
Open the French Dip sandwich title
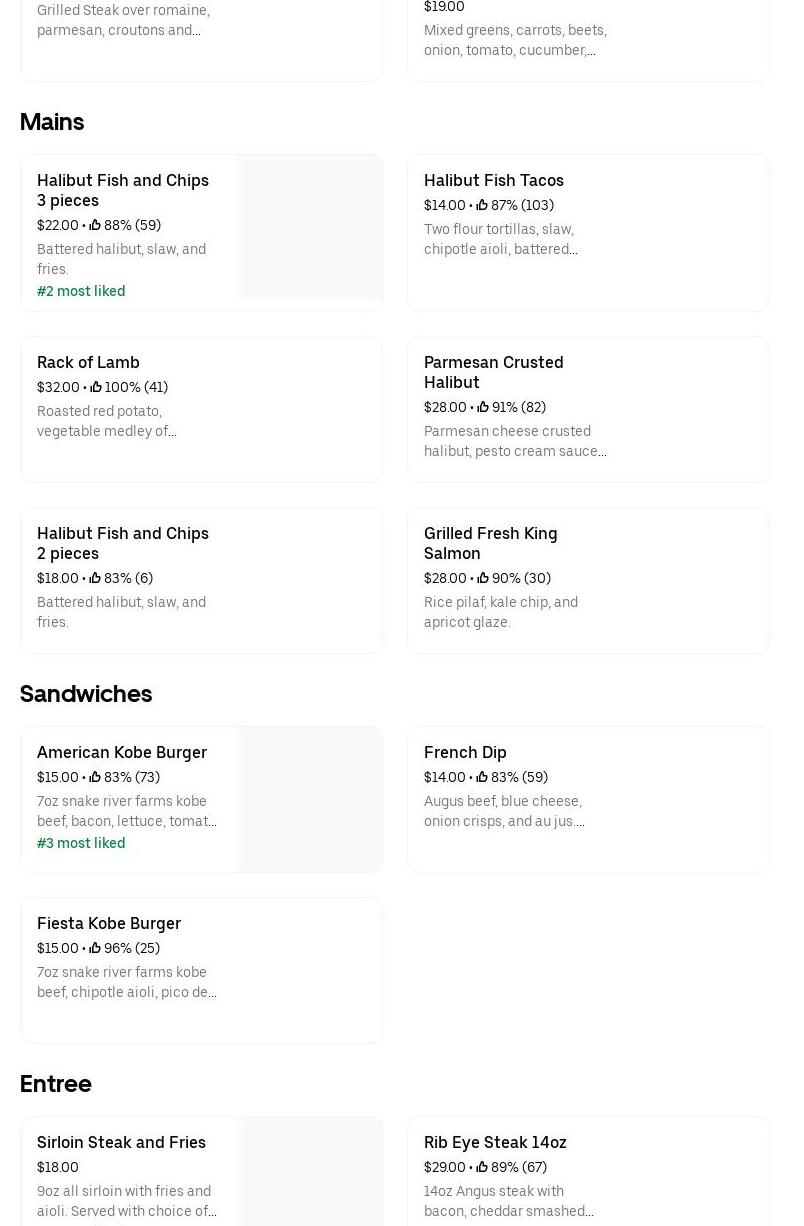[465, 752]
